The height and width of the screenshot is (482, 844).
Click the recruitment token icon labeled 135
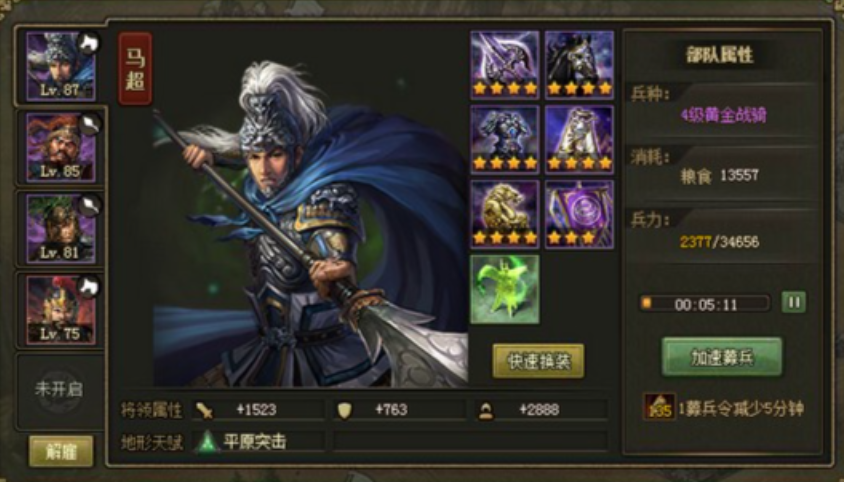(x=659, y=407)
